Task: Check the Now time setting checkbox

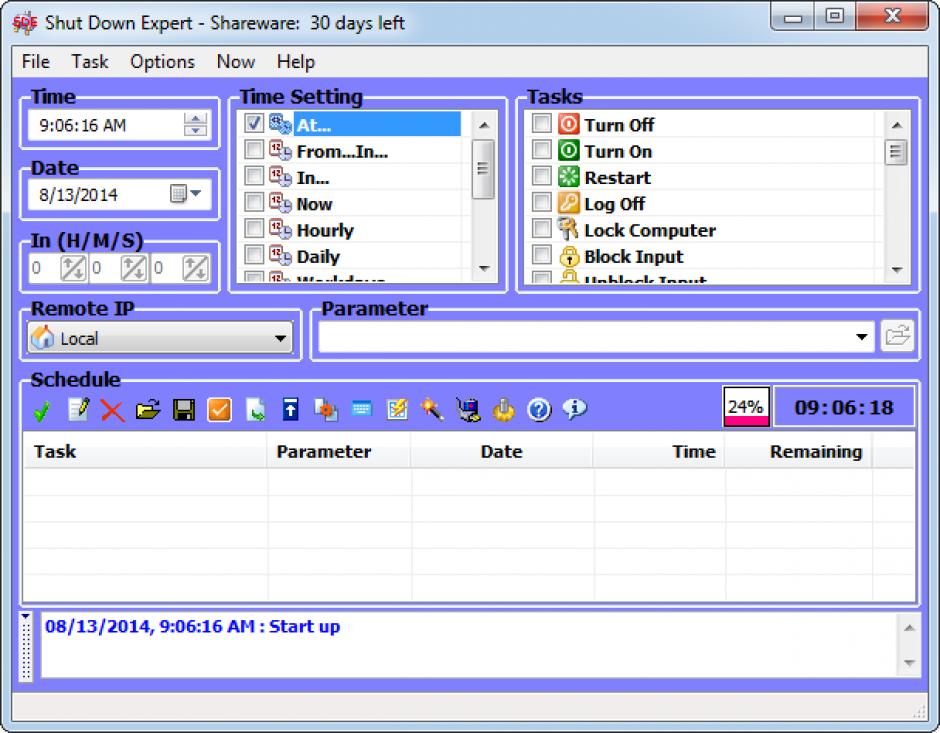Action: pos(254,202)
